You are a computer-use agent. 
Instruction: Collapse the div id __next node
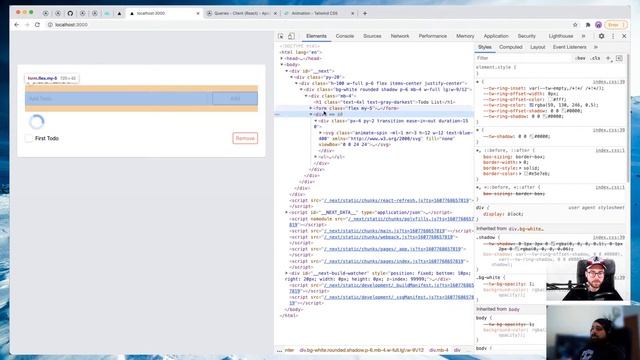(287, 71)
